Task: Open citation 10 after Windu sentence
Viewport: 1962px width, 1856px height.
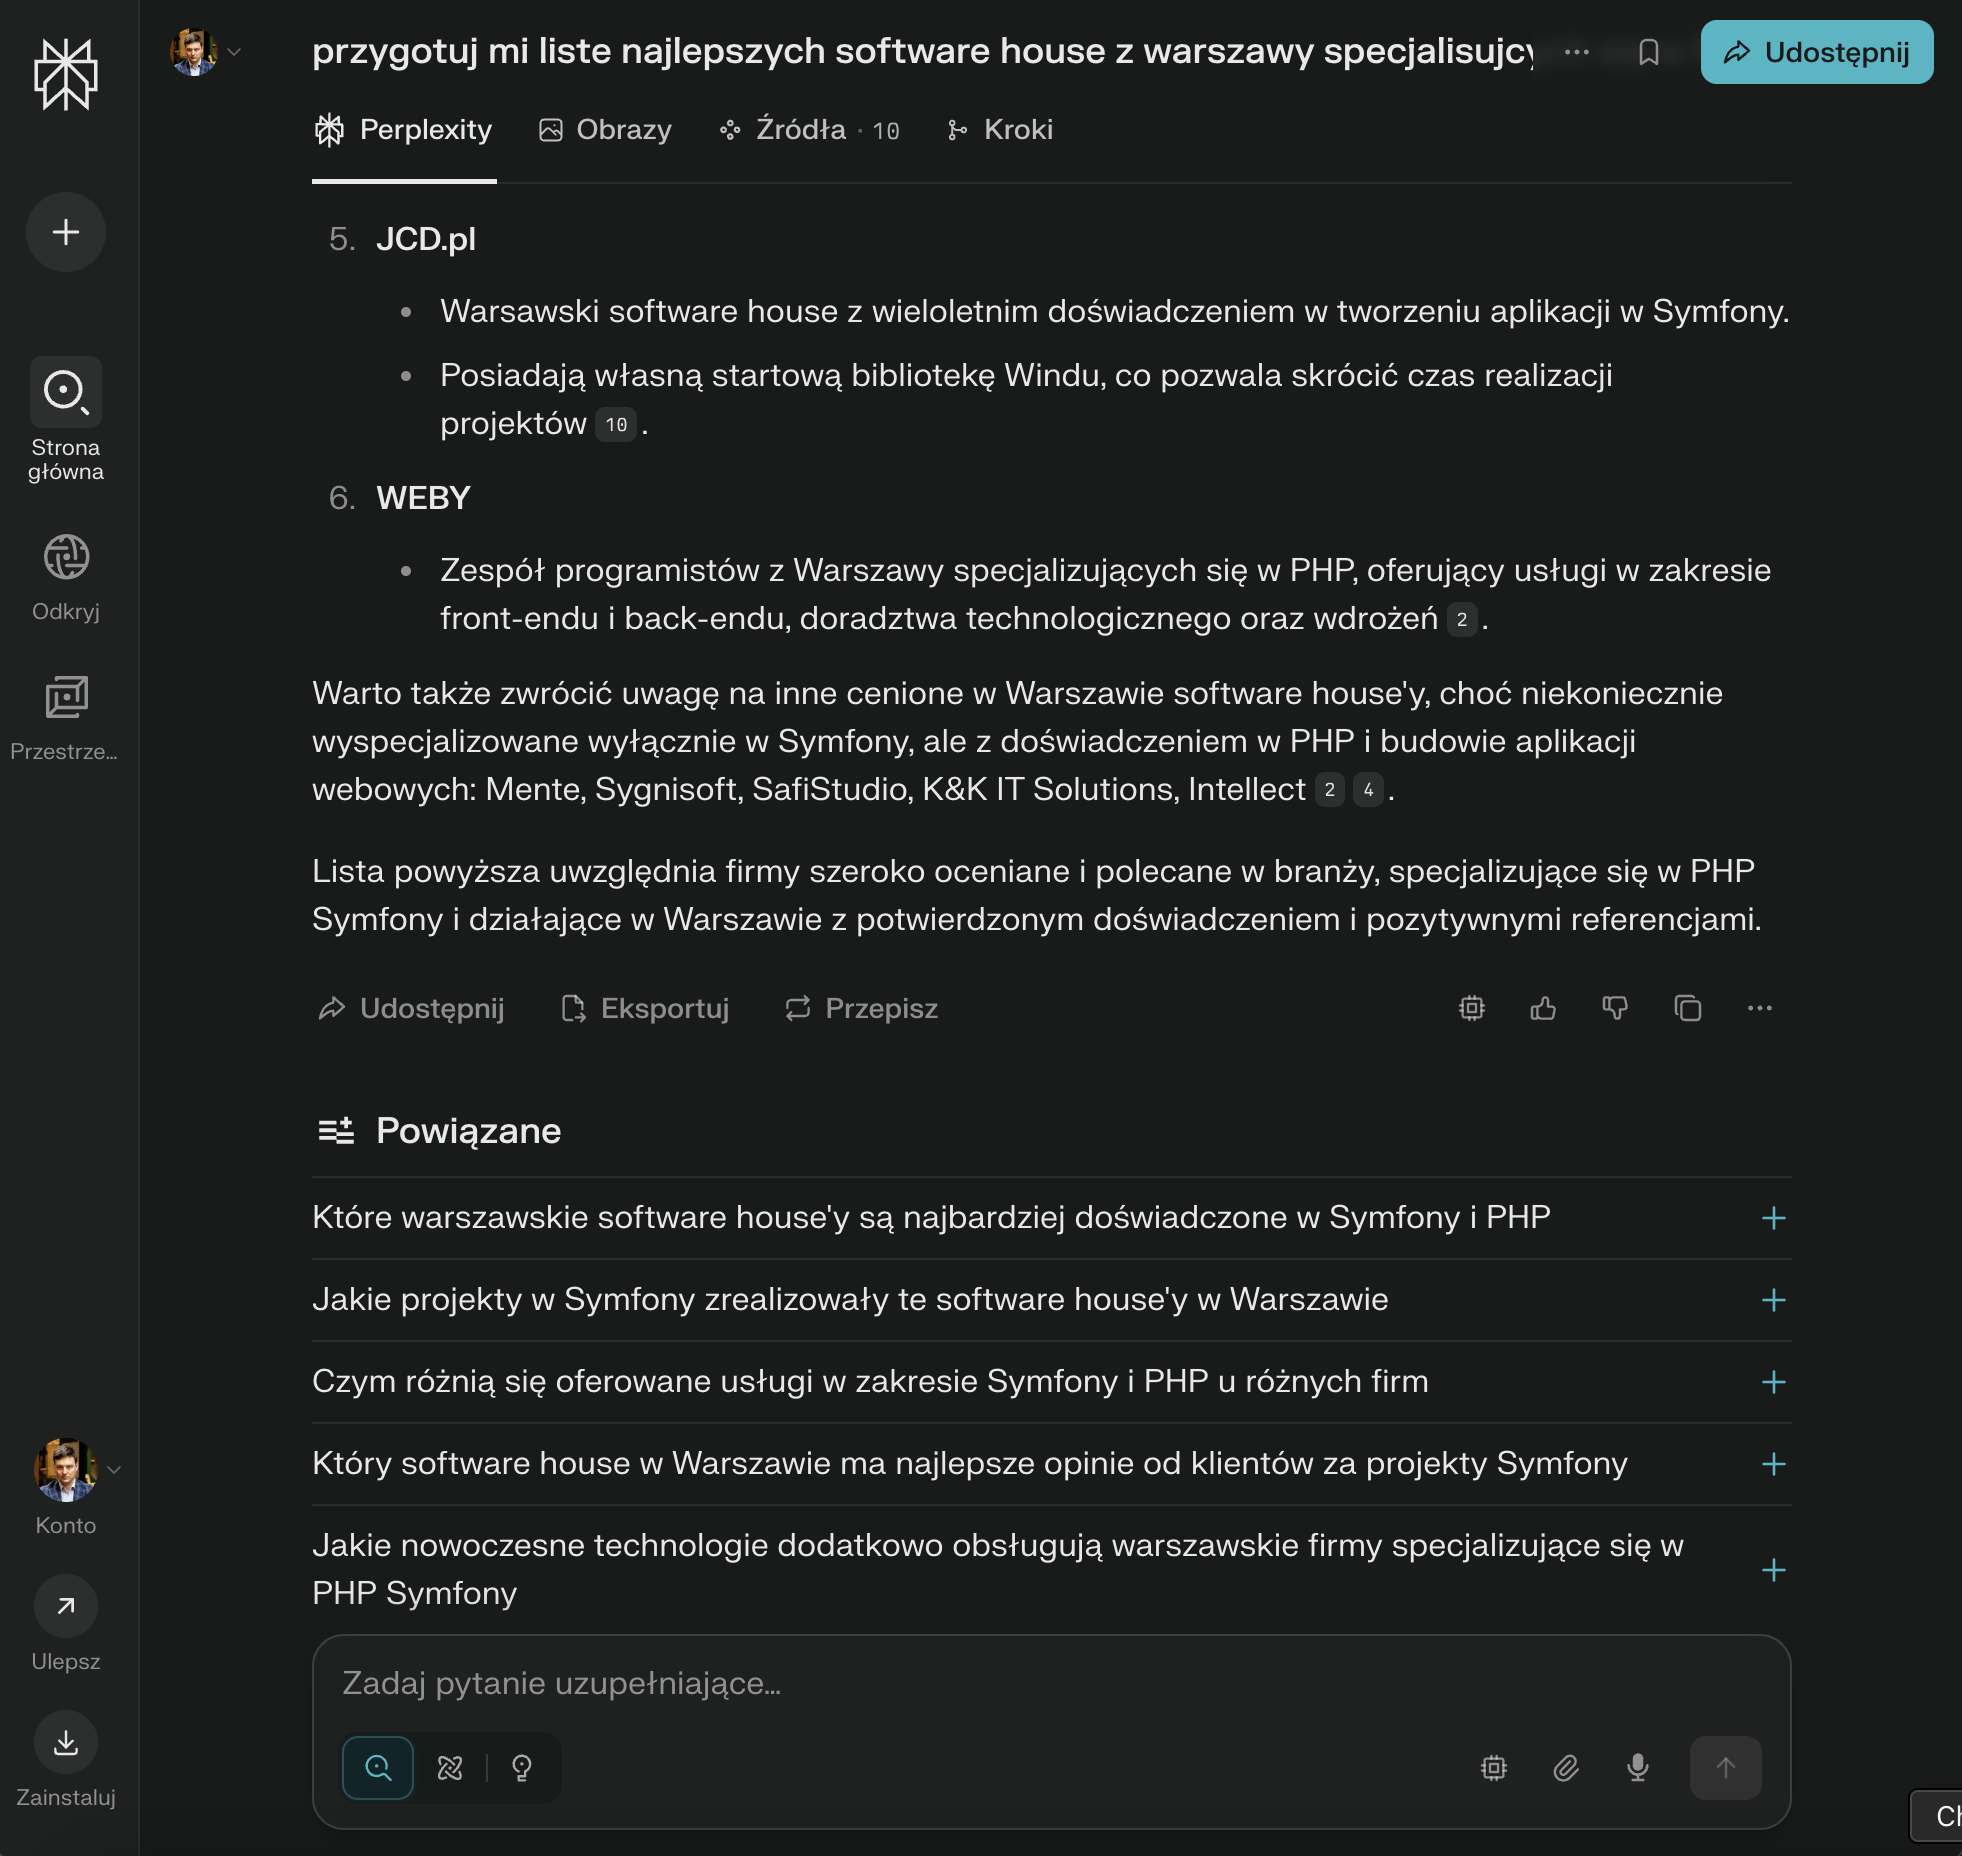Action: 616,425
